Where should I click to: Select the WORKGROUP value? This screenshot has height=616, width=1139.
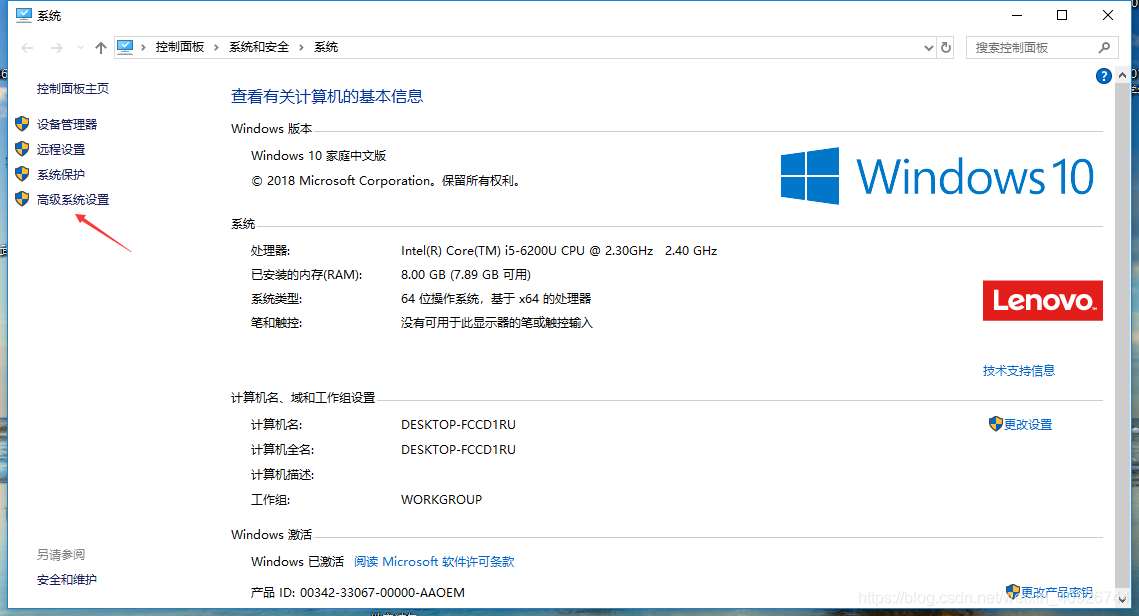(x=442, y=500)
